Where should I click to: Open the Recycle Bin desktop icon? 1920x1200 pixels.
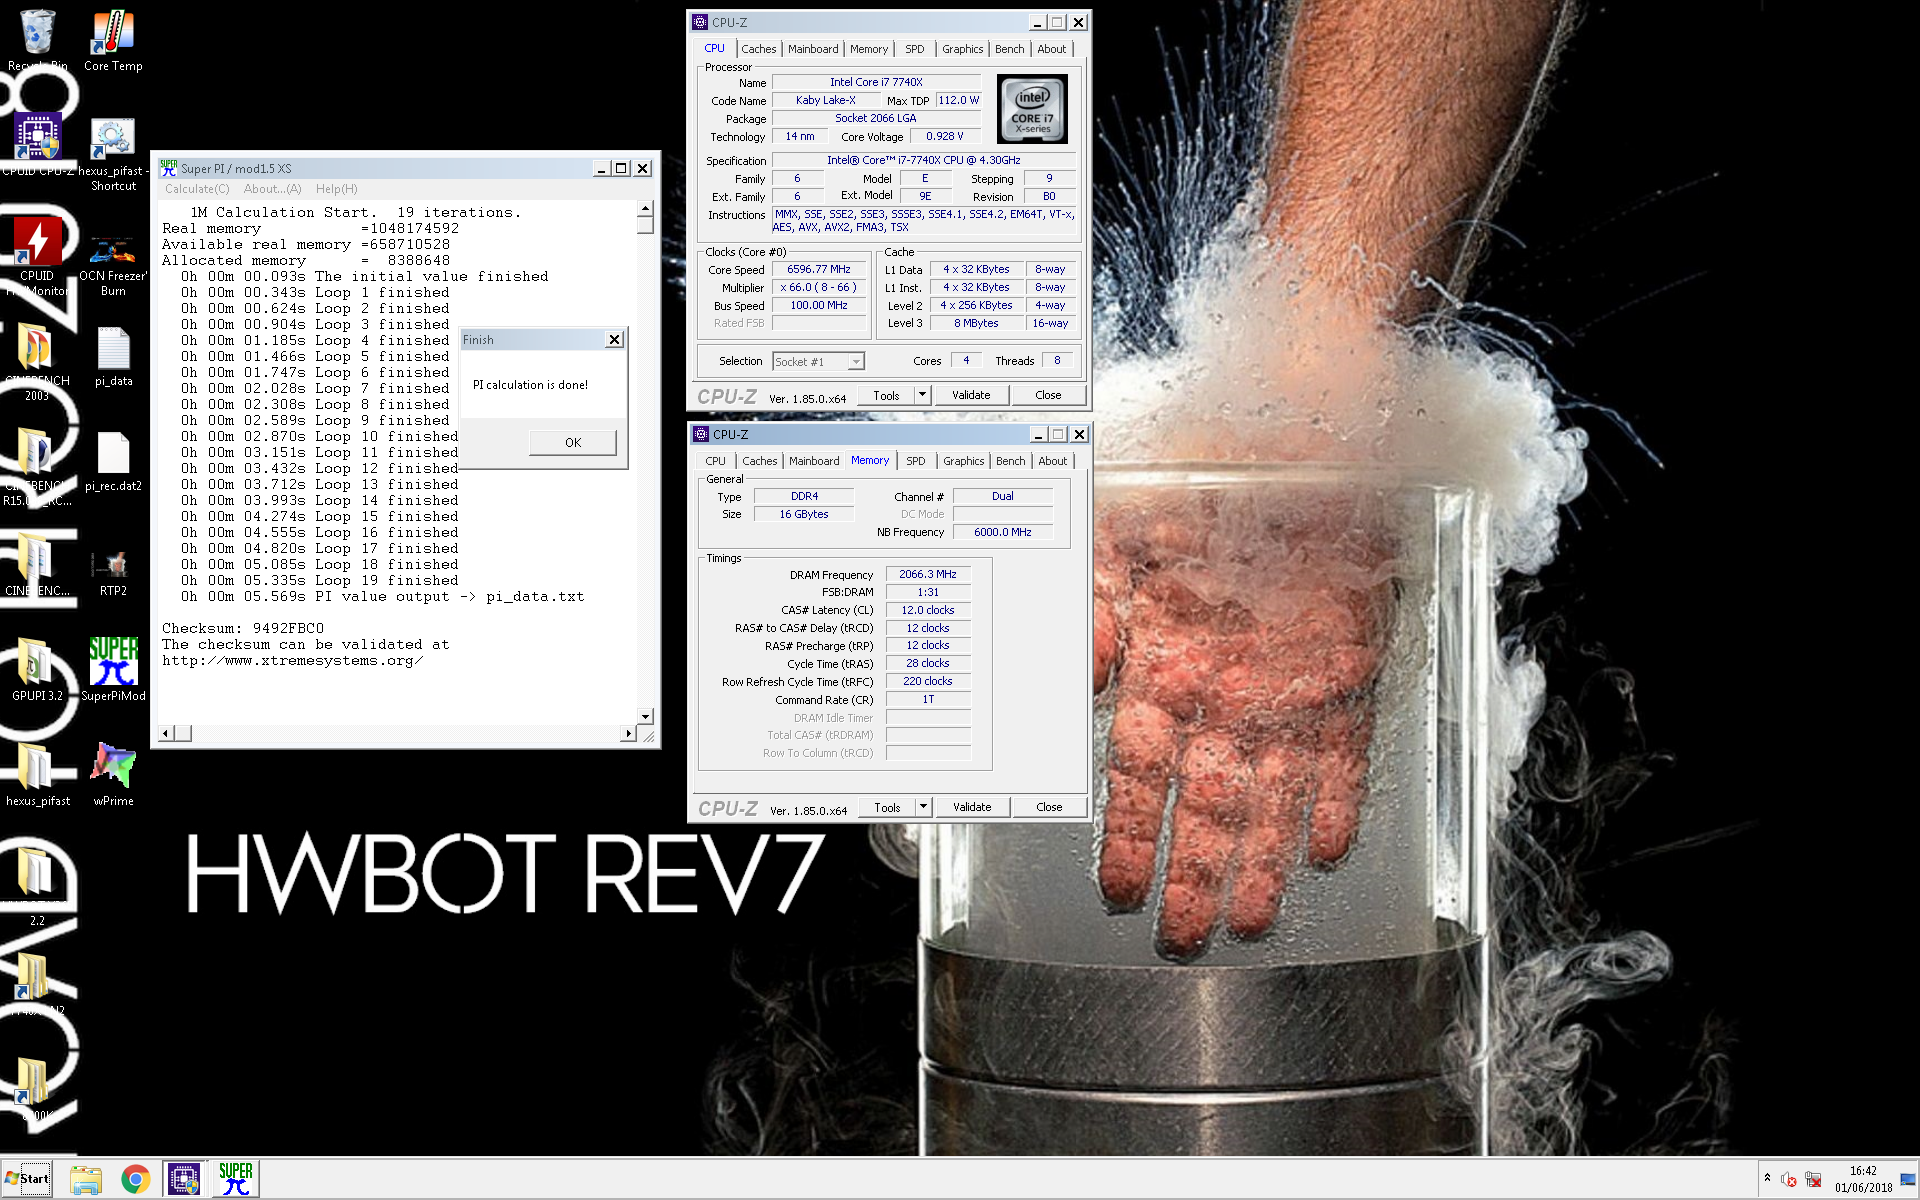[x=37, y=40]
